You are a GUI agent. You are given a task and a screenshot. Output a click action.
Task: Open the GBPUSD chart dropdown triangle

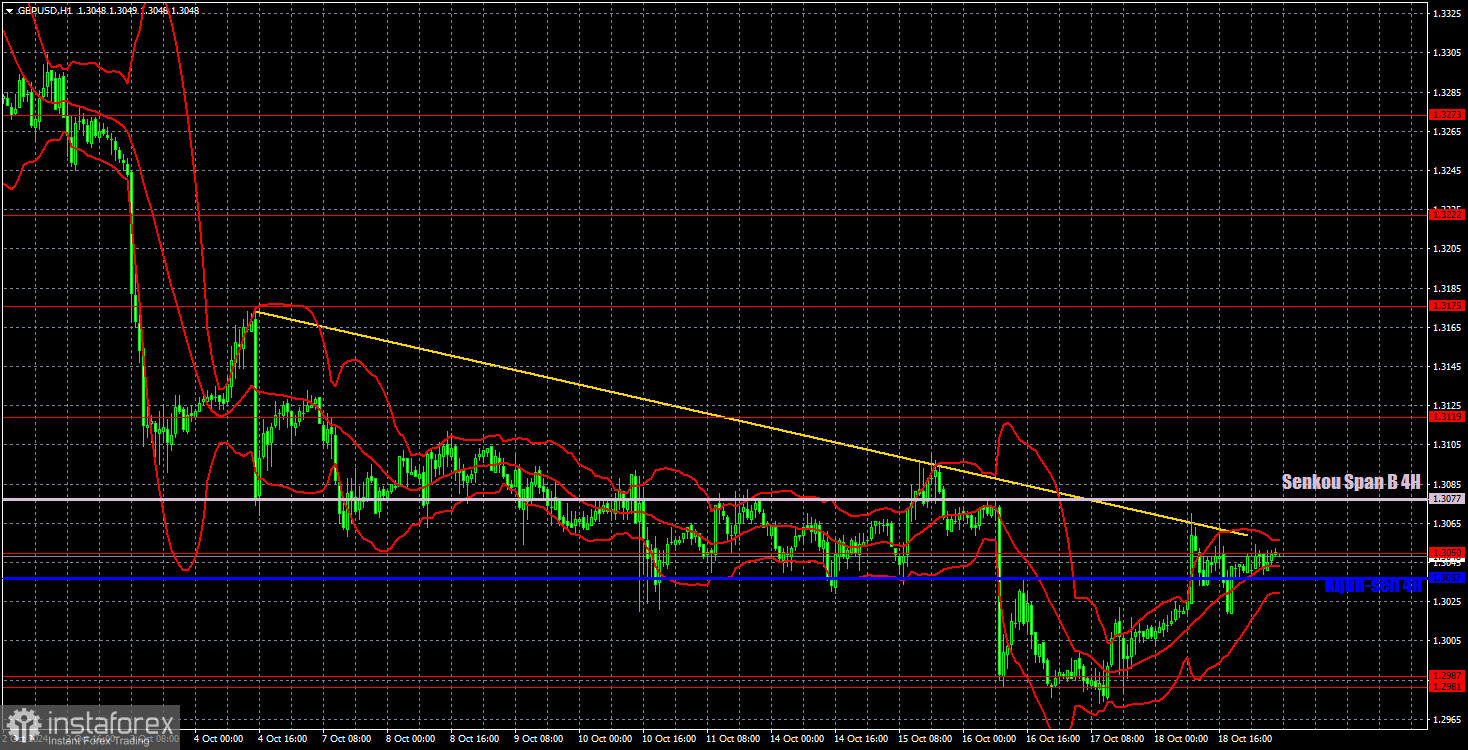9,10
